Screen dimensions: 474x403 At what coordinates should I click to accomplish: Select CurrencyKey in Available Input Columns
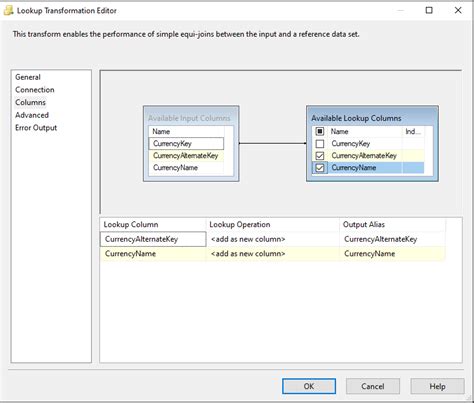(x=186, y=144)
